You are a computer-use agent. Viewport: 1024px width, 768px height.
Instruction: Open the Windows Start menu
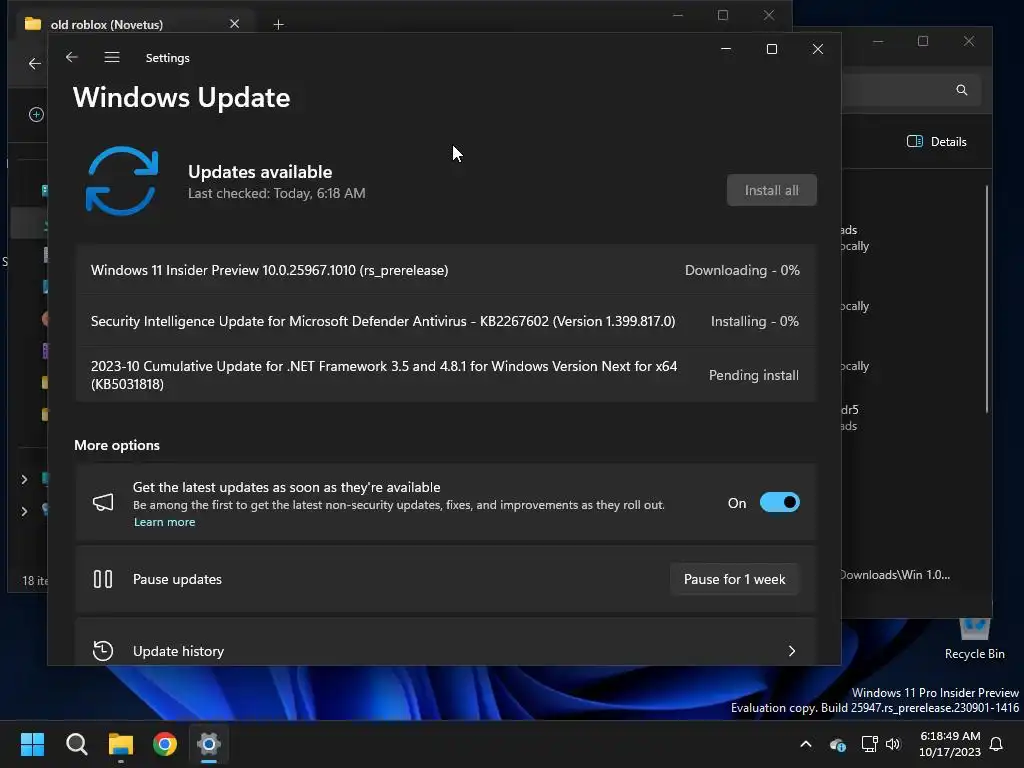[x=32, y=744]
